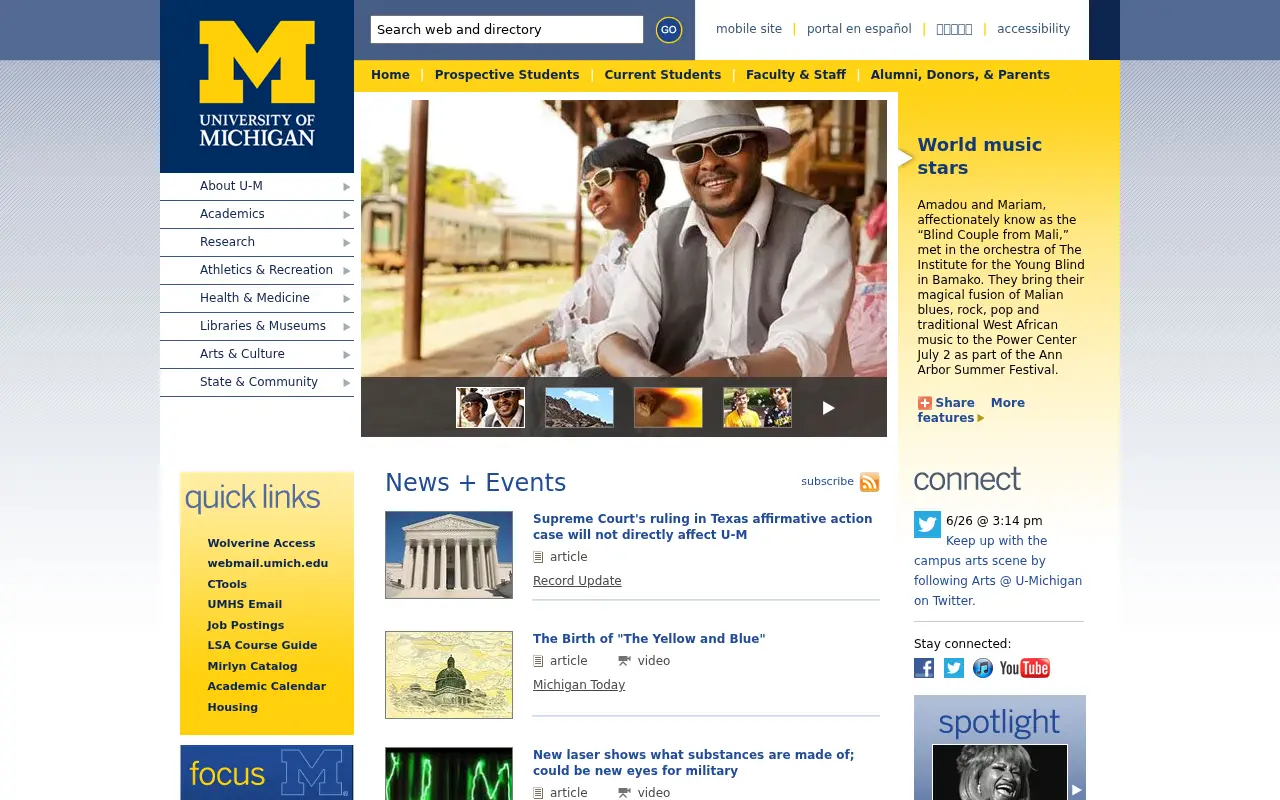
Task: Click the Share plus icon
Action: tap(925, 403)
